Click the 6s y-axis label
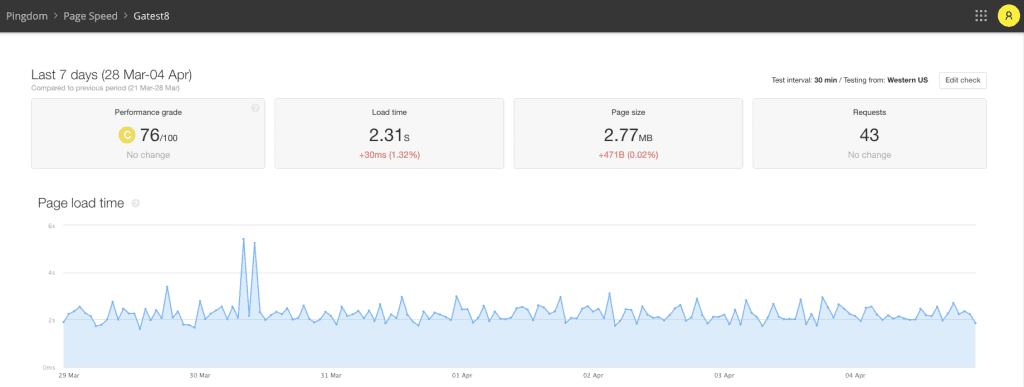 click(51, 225)
